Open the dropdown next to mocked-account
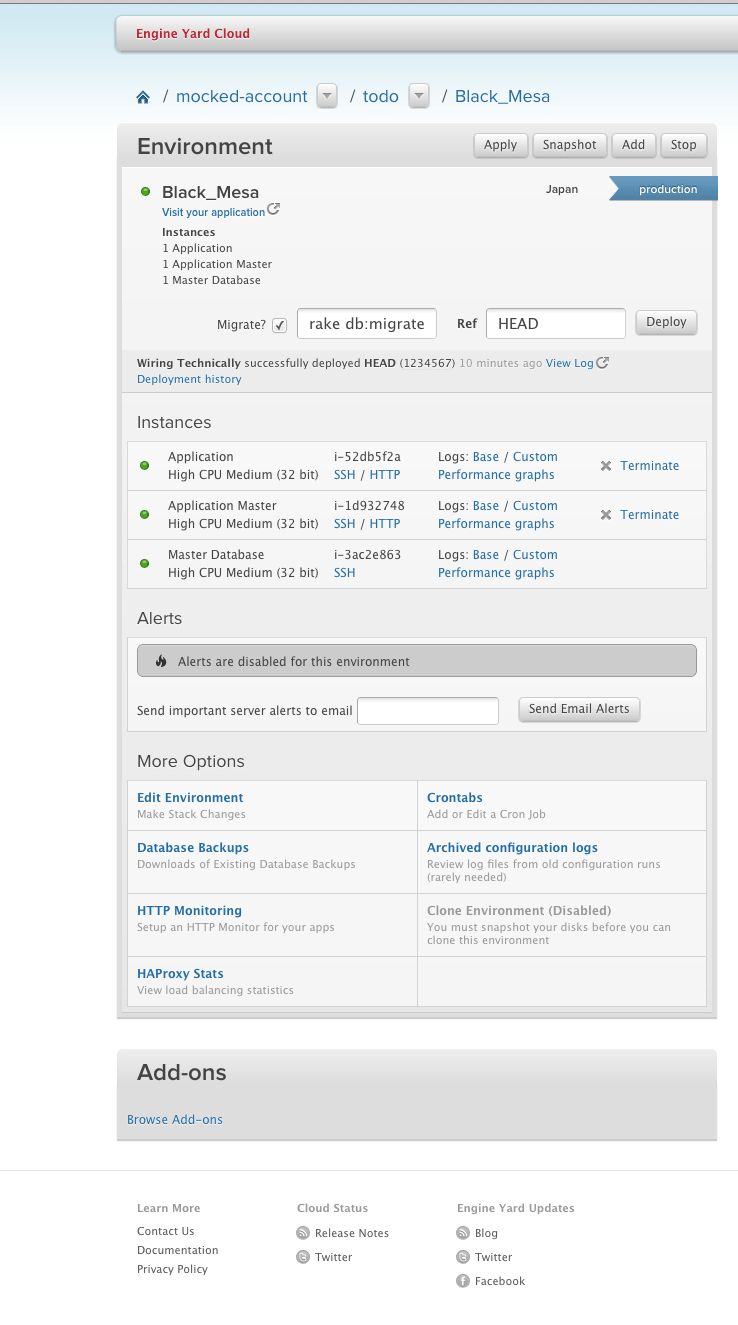This screenshot has height=1325, width=738. pyautogui.click(x=327, y=96)
